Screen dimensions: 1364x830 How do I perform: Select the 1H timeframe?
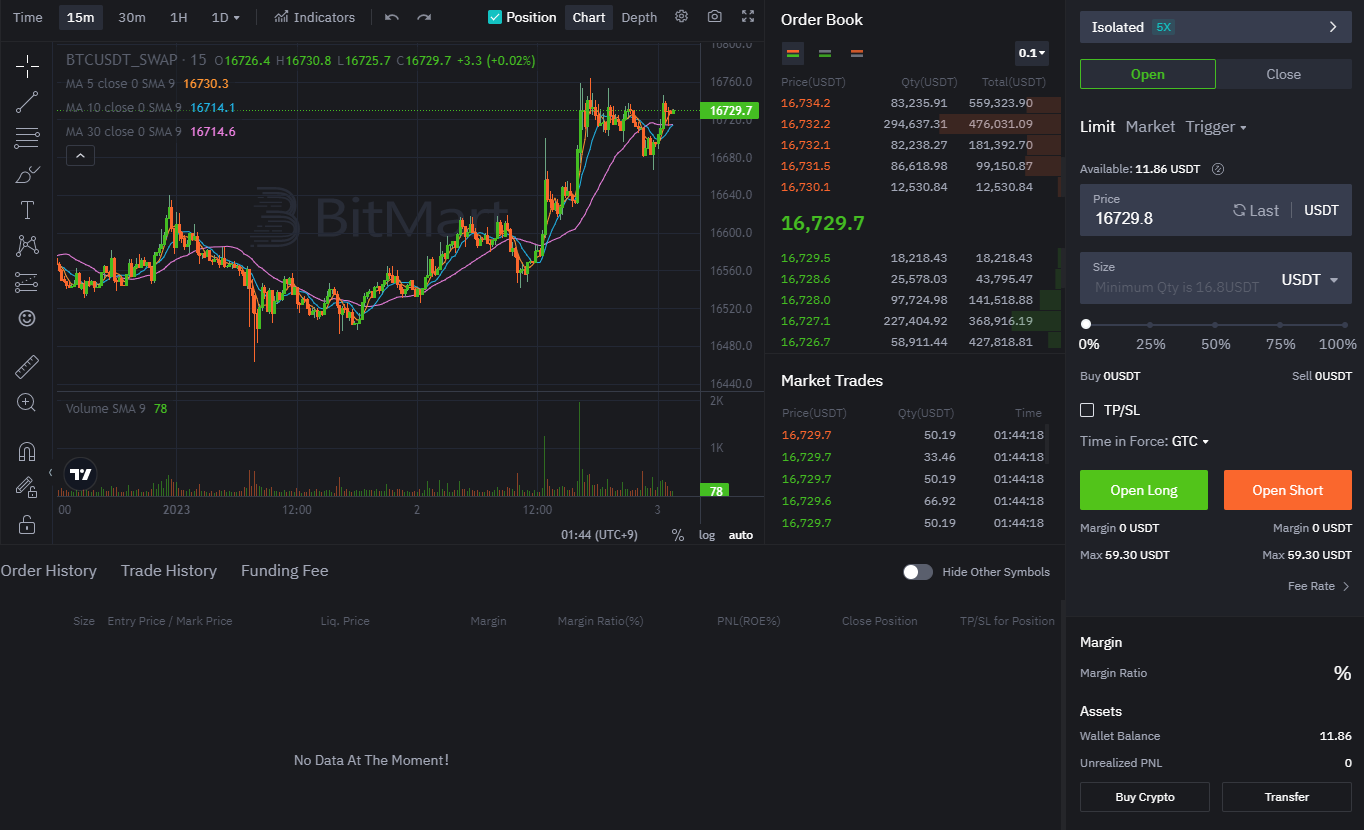coord(178,17)
